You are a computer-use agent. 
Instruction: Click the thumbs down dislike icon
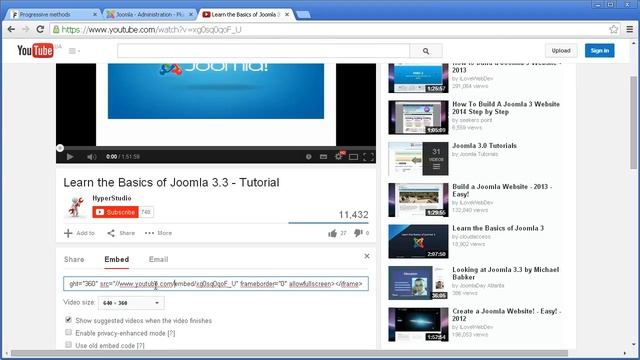pyautogui.click(x=358, y=233)
